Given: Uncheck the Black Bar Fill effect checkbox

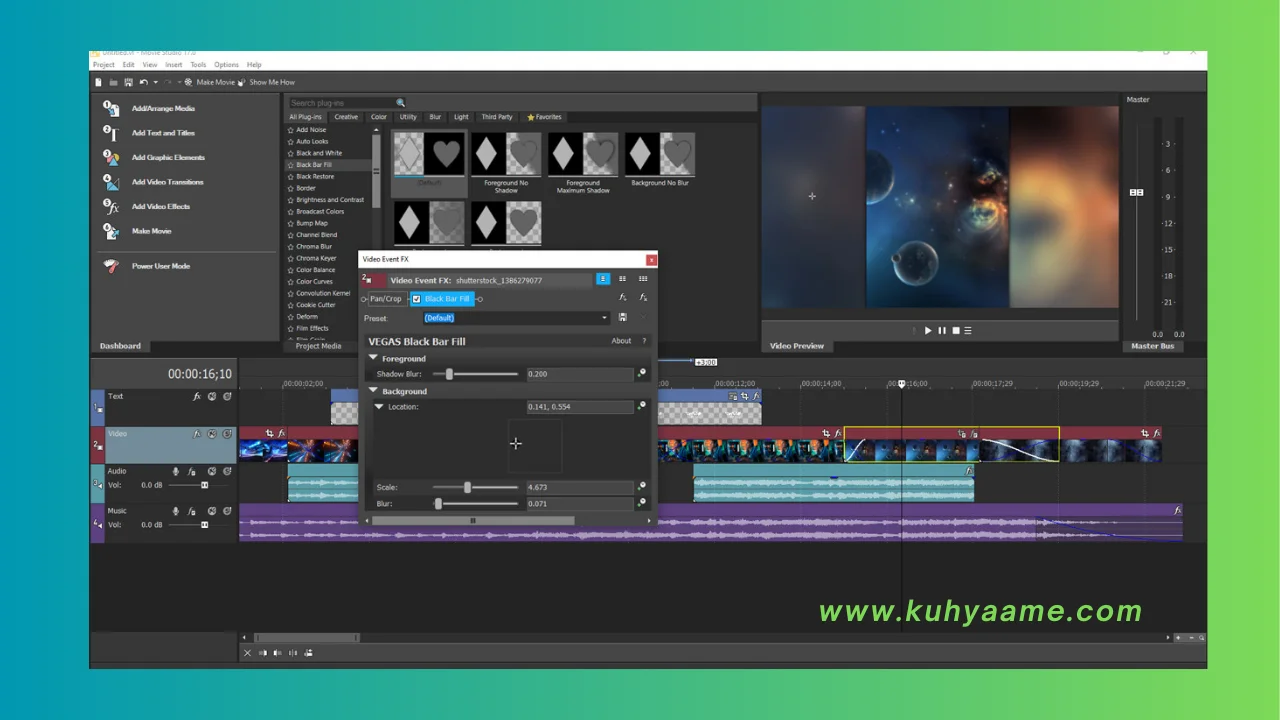Looking at the screenshot, I should (417, 299).
